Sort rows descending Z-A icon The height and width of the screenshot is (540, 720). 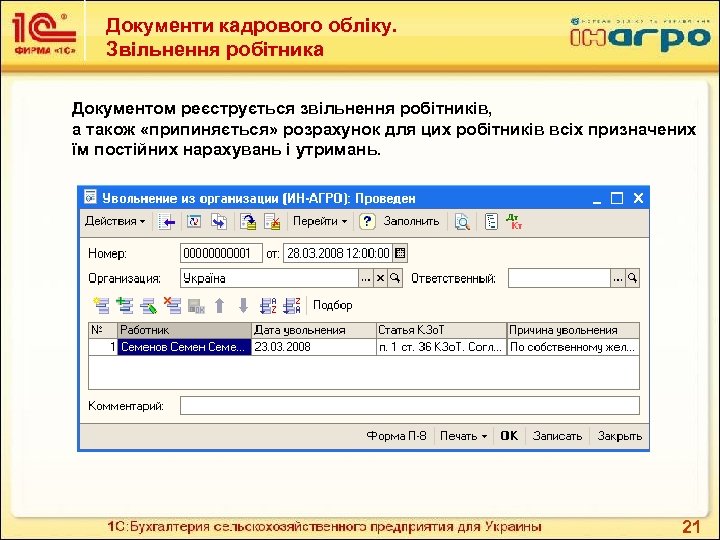(292, 305)
